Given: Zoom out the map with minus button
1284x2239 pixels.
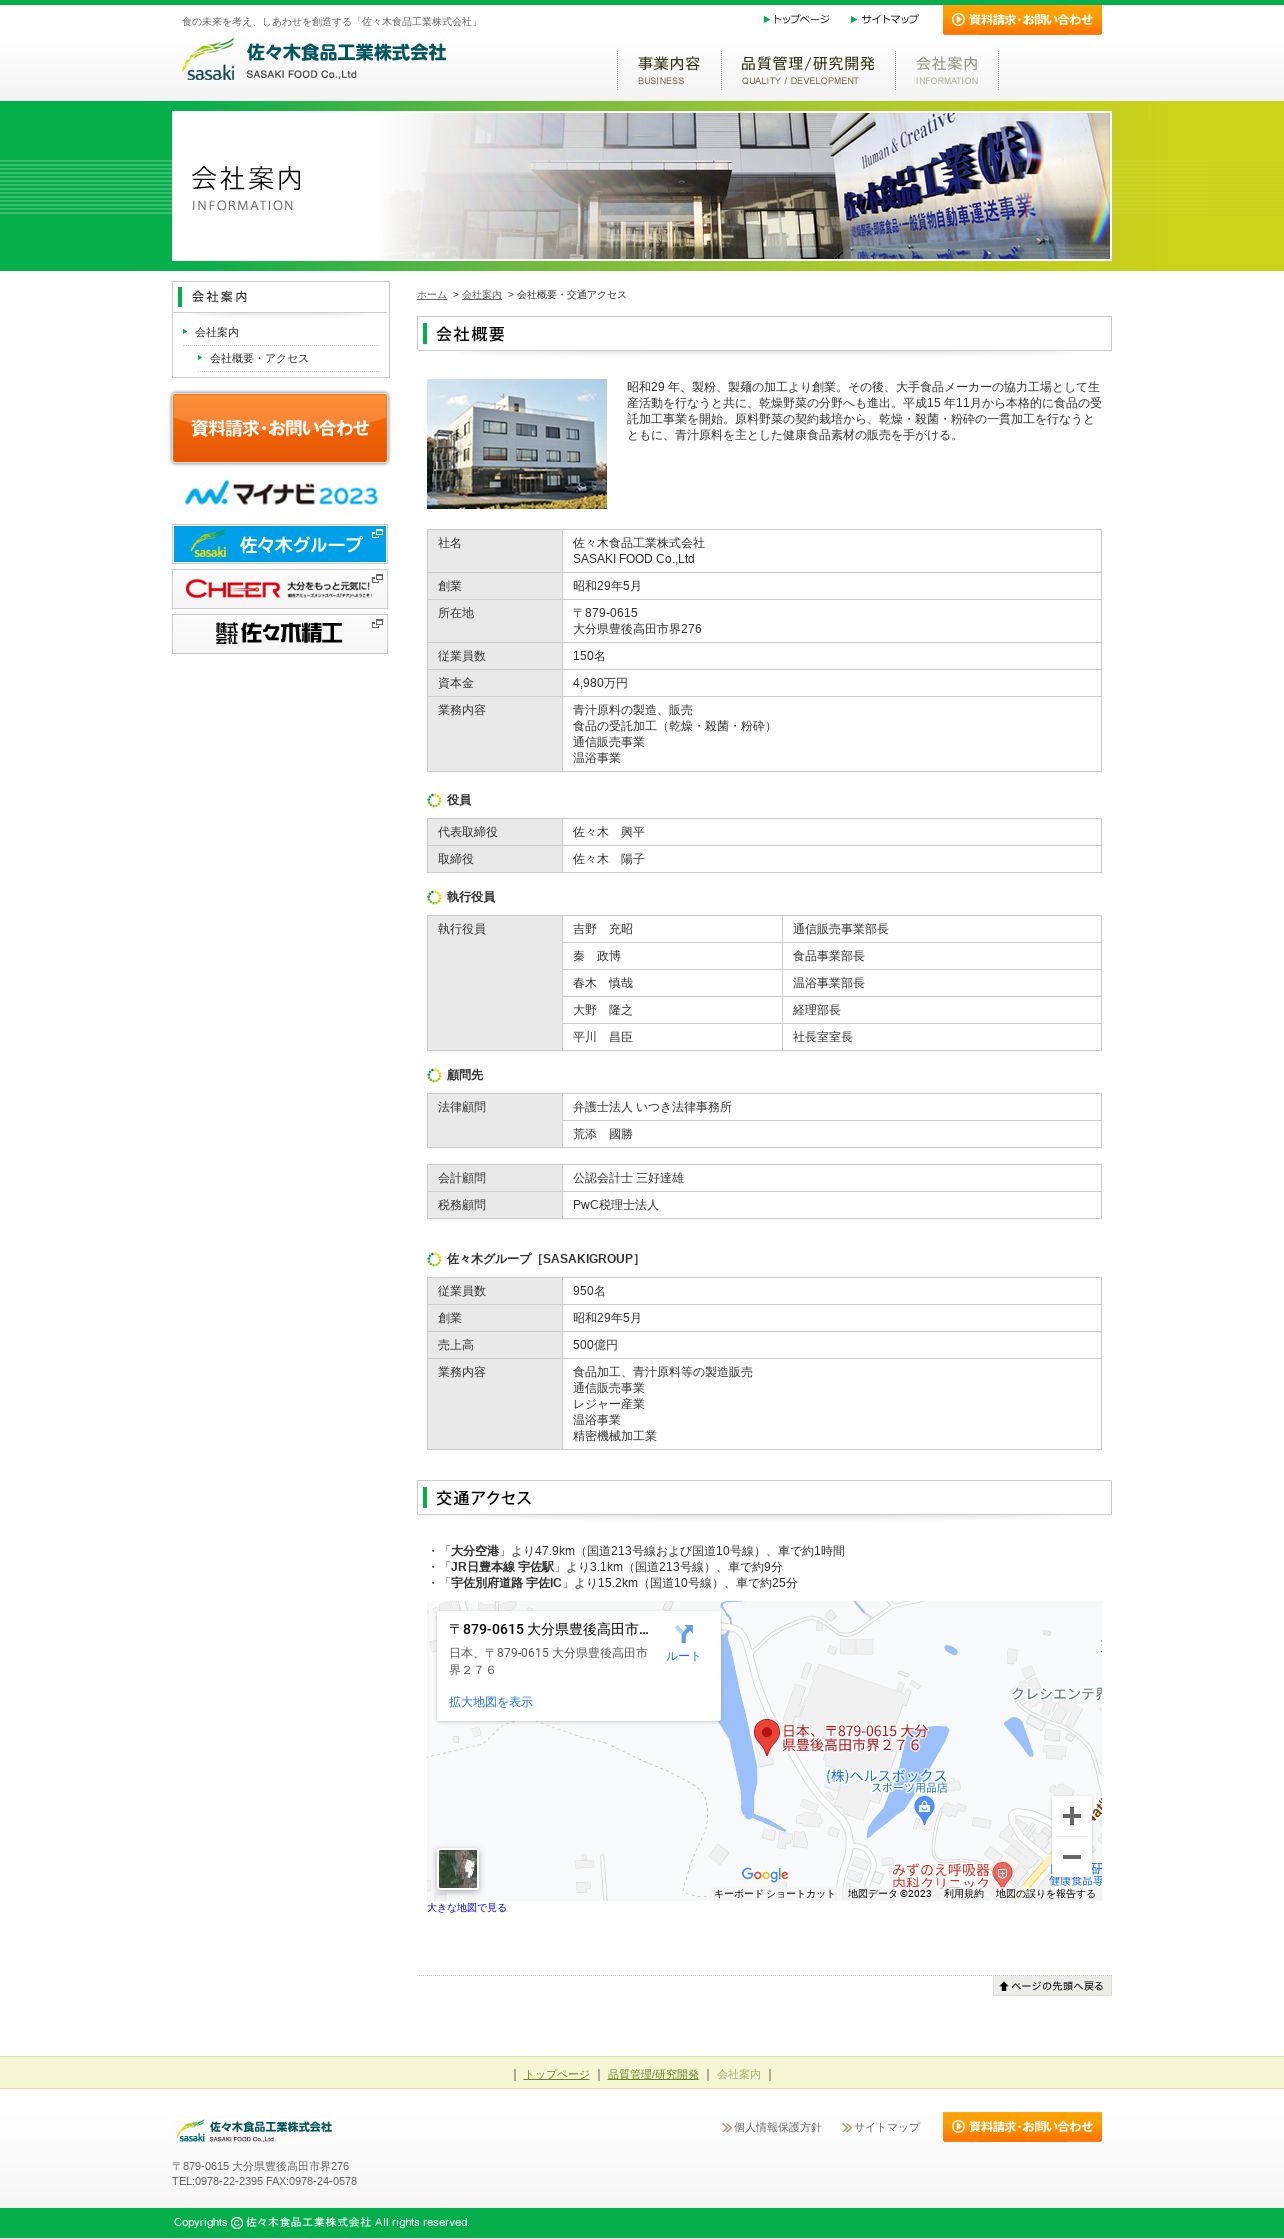Looking at the screenshot, I should (x=1072, y=1857).
